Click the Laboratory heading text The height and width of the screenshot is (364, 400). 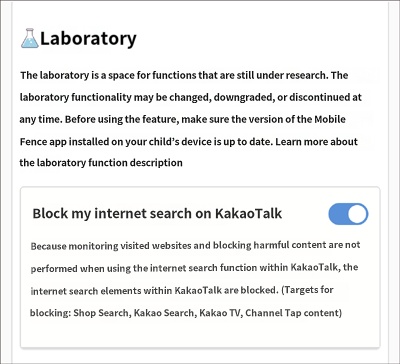pos(88,39)
